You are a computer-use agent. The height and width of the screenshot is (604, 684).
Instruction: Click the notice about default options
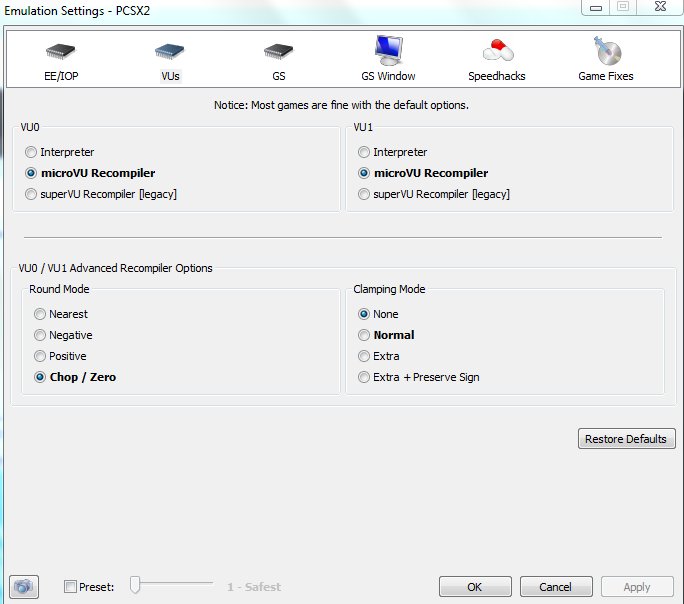click(341, 105)
